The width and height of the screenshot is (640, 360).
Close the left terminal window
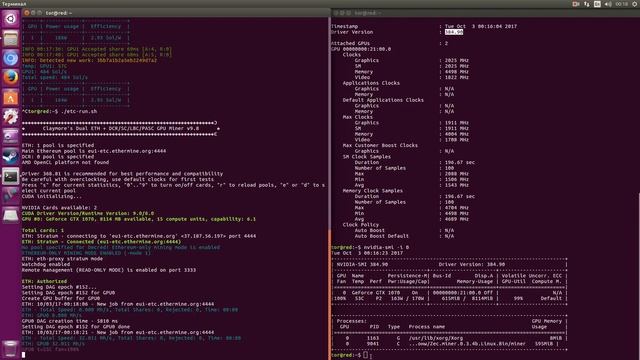[27, 13]
